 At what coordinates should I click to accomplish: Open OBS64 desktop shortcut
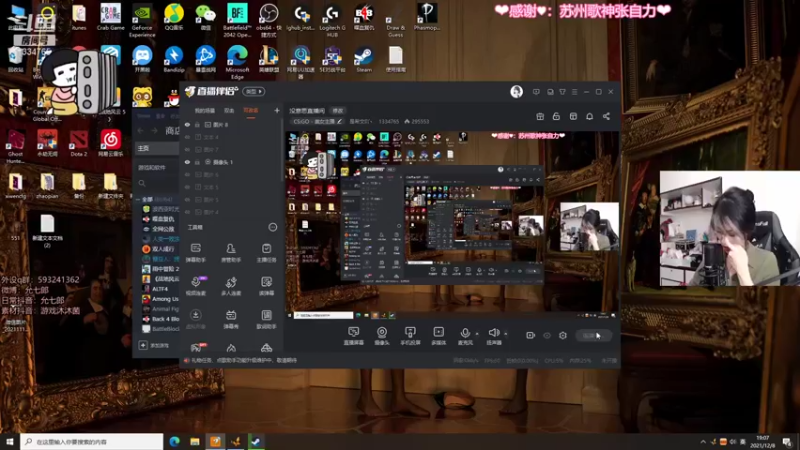coord(269,20)
